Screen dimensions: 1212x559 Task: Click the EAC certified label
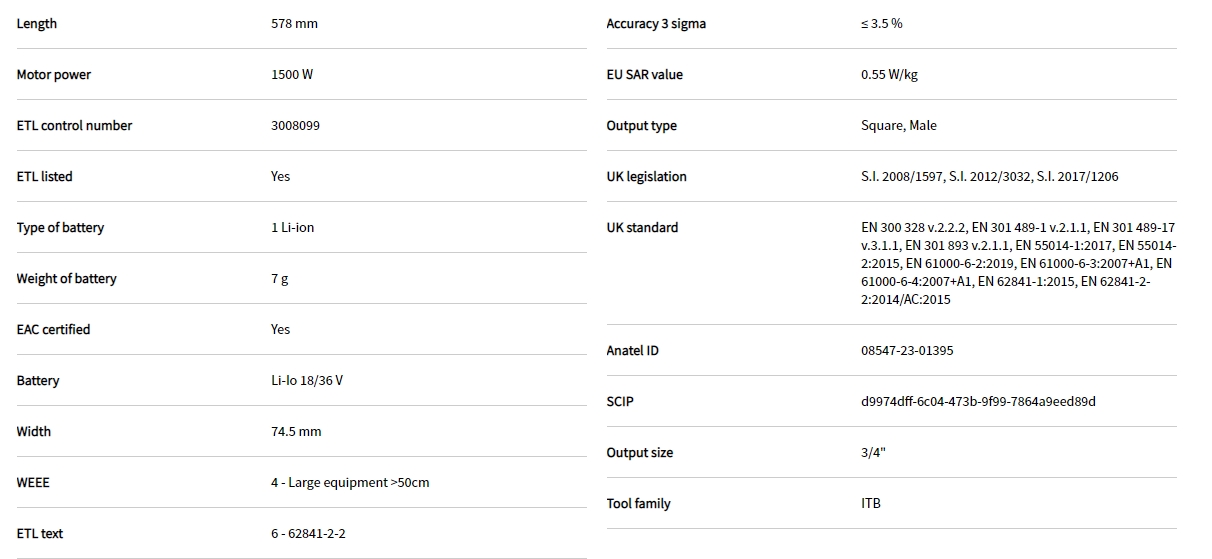coord(53,330)
